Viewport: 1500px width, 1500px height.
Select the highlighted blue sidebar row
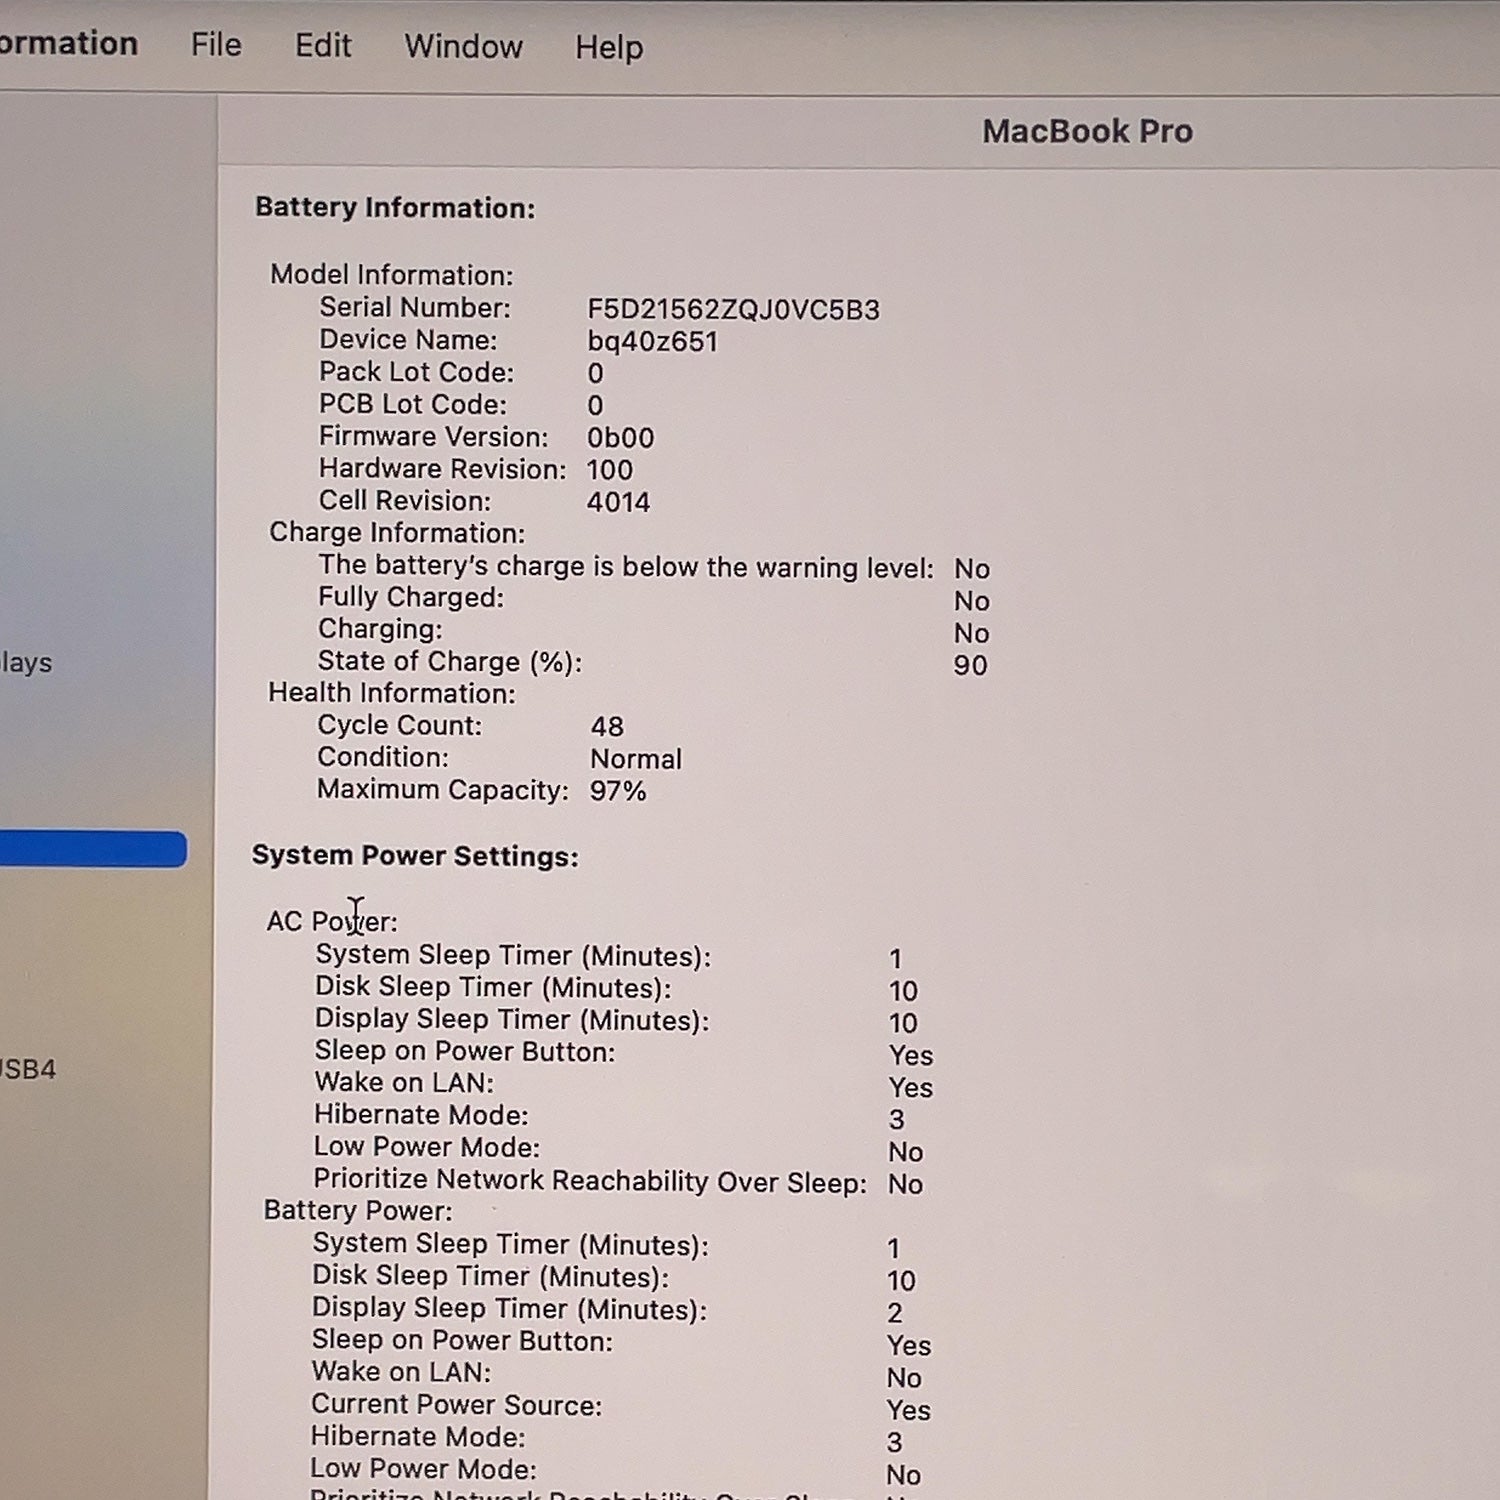tap(93, 849)
